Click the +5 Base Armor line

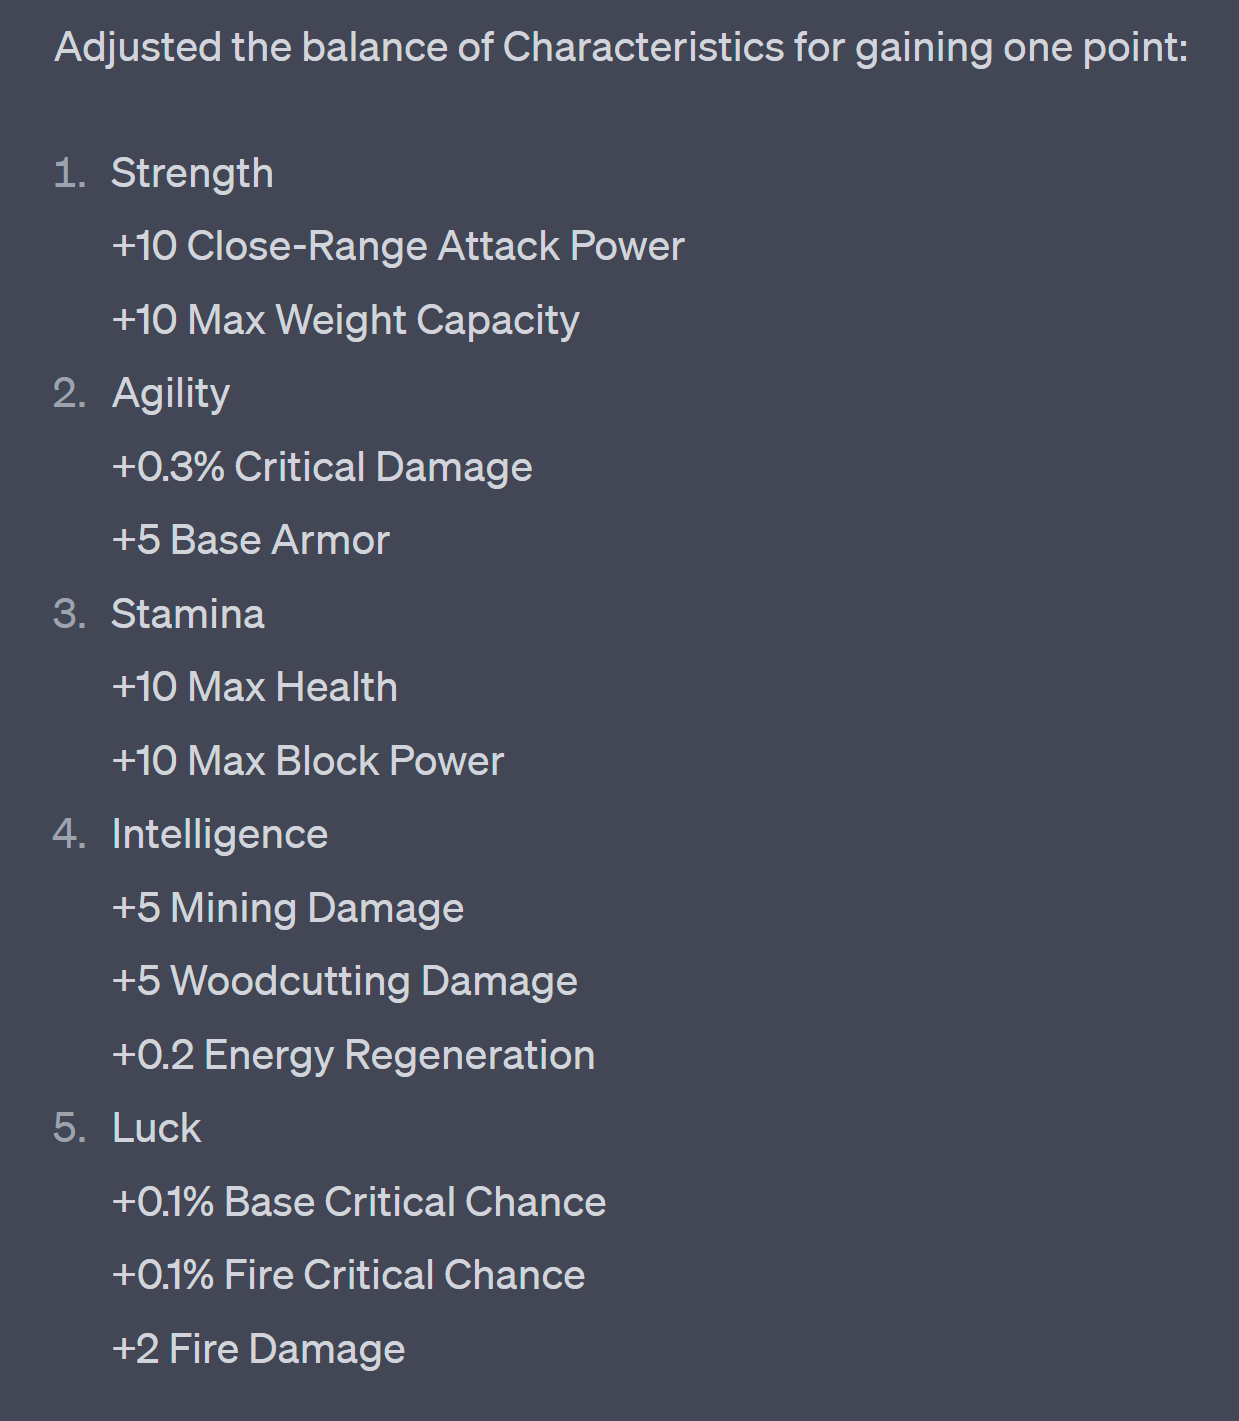tap(250, 540)
